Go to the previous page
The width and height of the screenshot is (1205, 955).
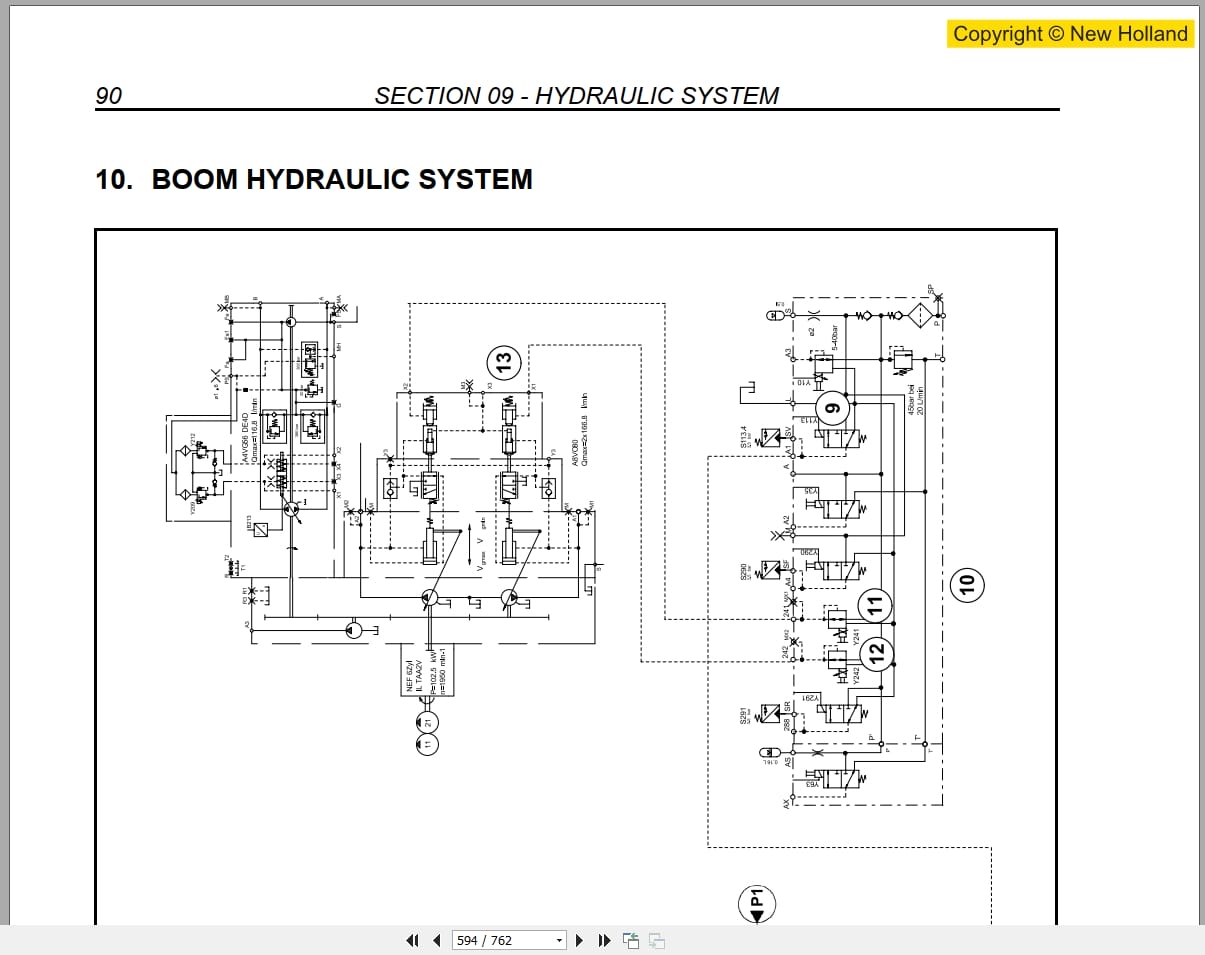pos(436,940)
